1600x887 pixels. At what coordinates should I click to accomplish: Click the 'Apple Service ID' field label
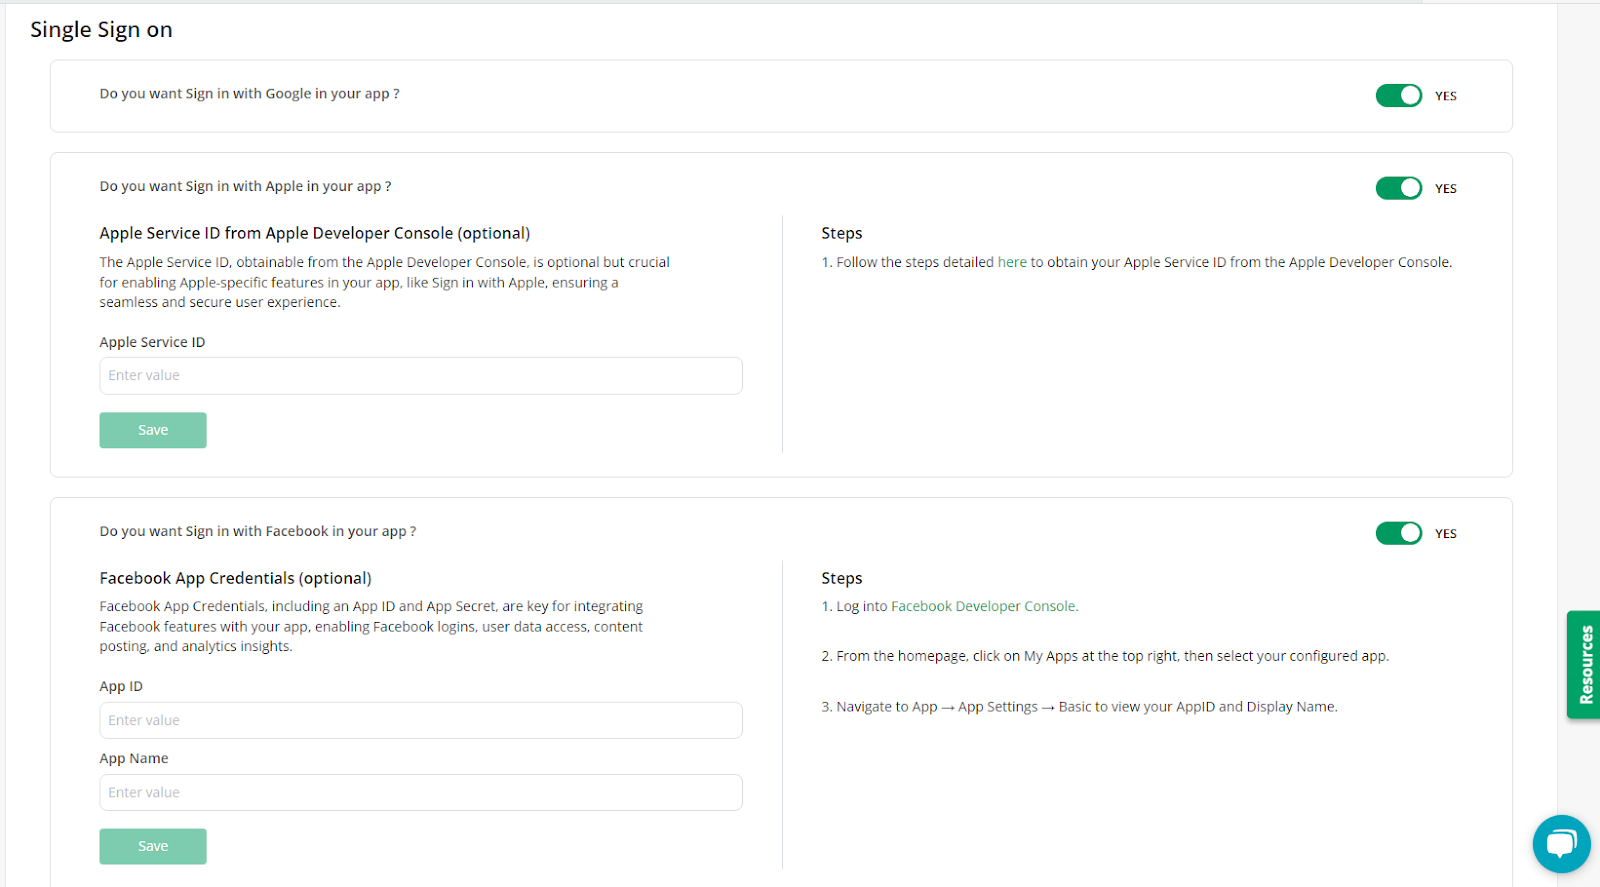pyautogui.click(x=152, y=342)
